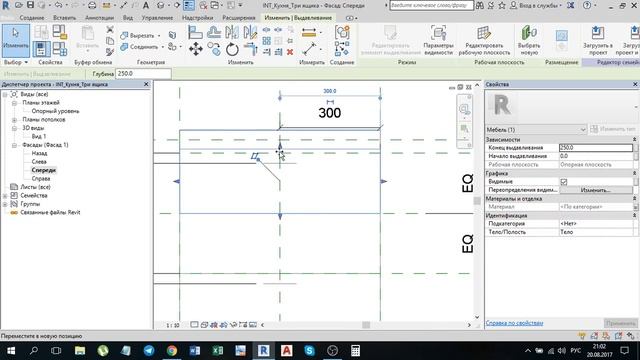Click the keyword search input field
Image resolution: width=640 pixels, height=360 pixels.
point(431,5)
